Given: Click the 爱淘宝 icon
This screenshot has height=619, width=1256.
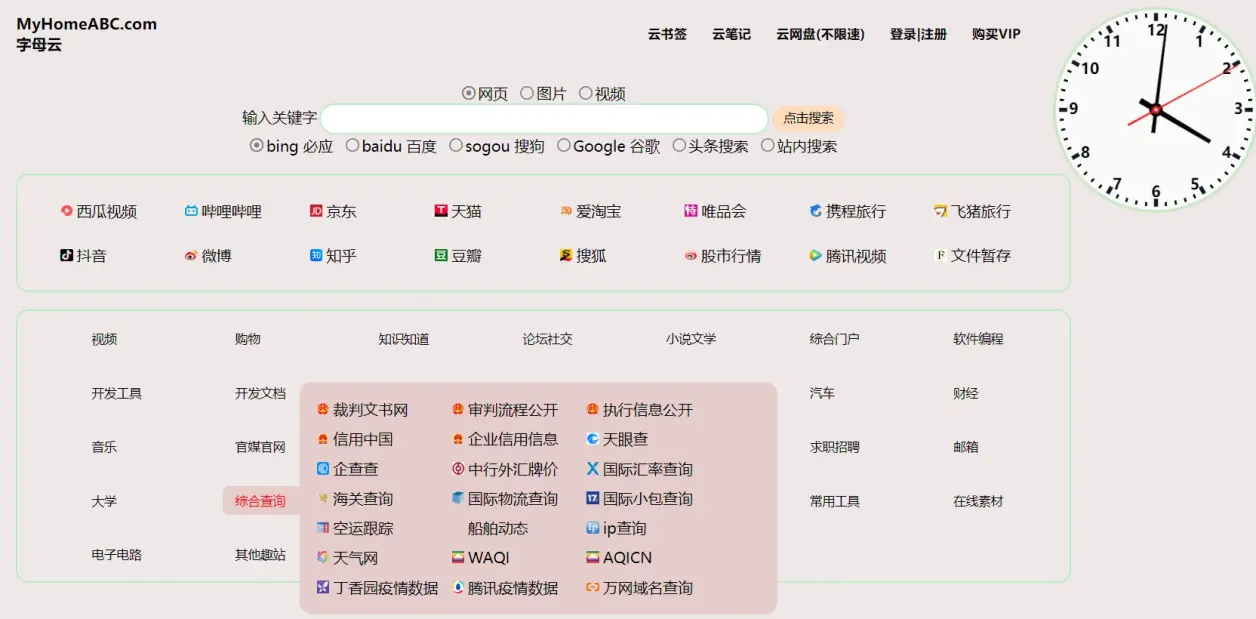Looking at the screenshot, I should pyautogui.click(x=566, y=211).
